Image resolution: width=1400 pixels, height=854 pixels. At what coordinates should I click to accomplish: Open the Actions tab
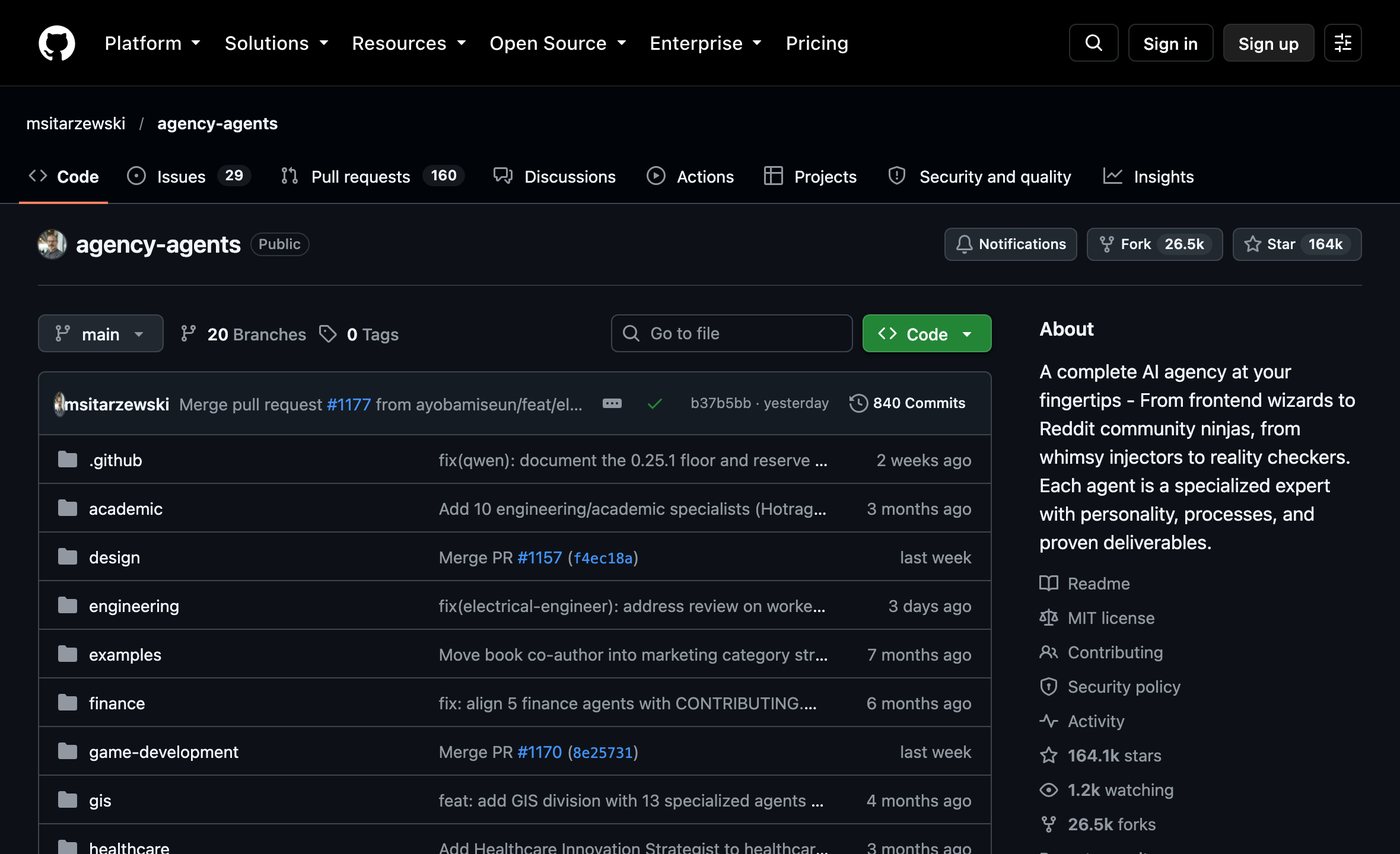pyautogui.click(x=691, y=176)
